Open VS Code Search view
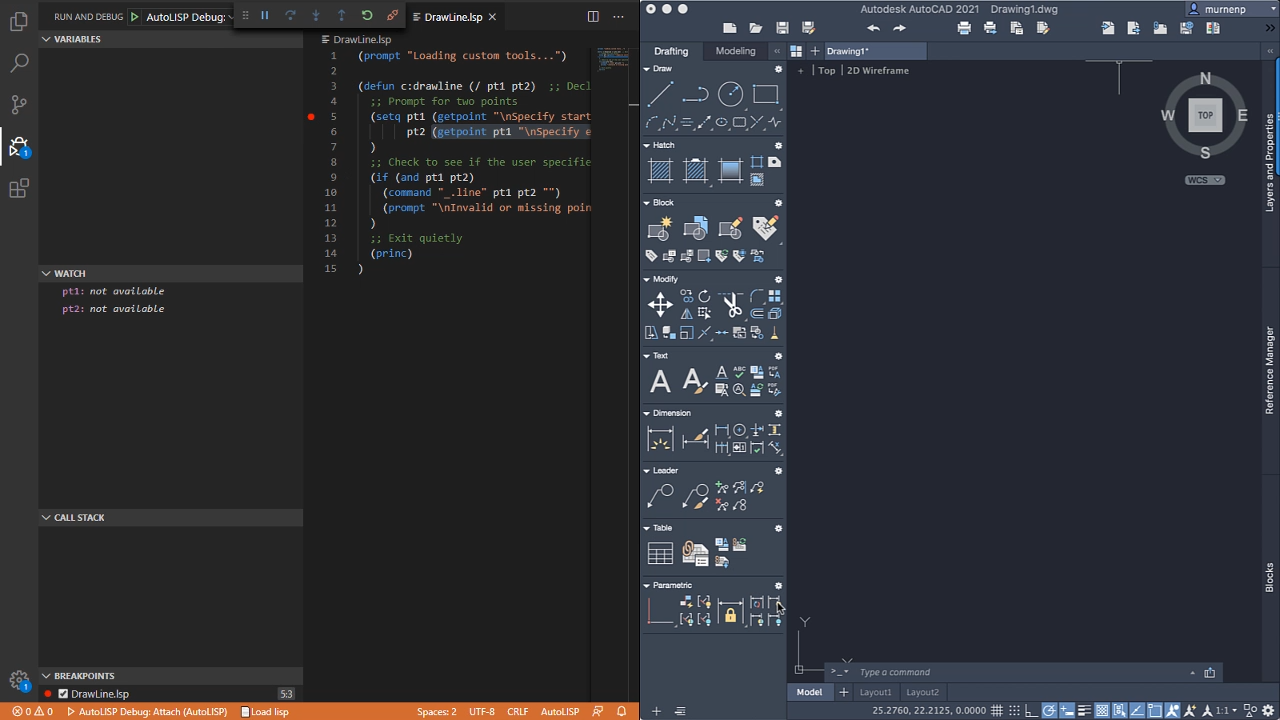The height and width of the screenshot is (720, 1280). 19,62
